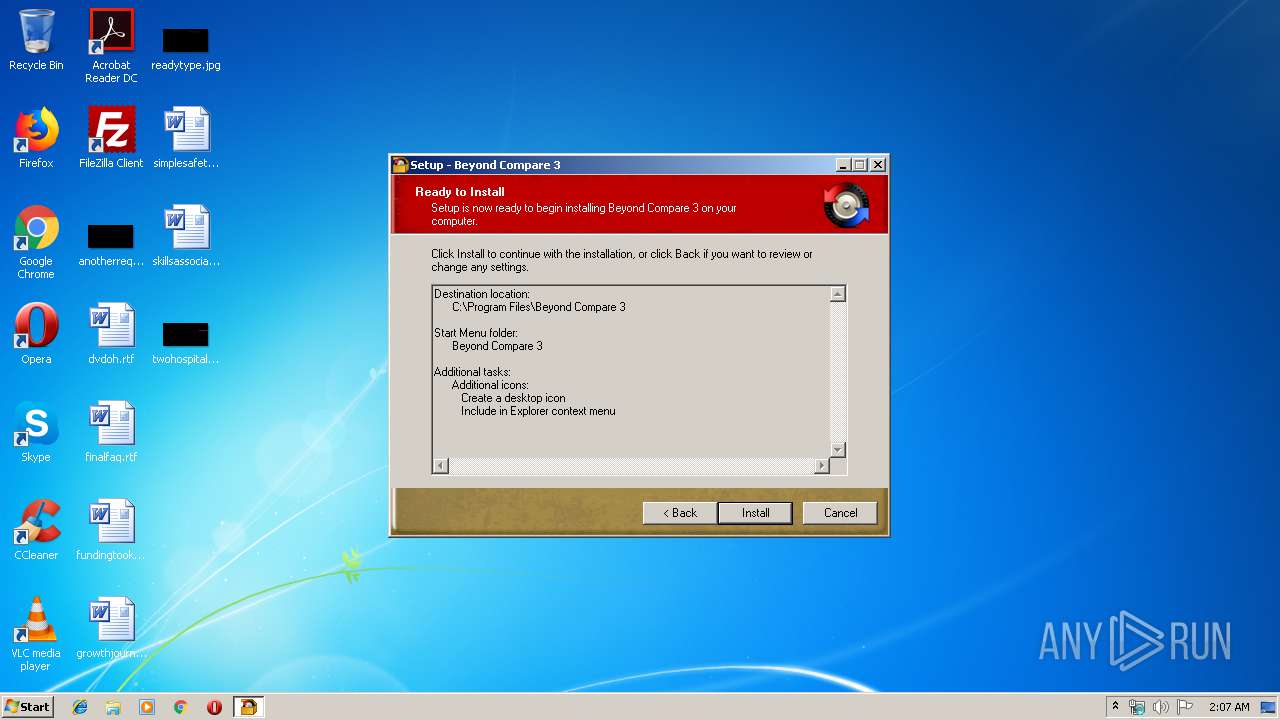Launch Opera desktop shortcut
Screen dimensions: 1280x720
36,334
